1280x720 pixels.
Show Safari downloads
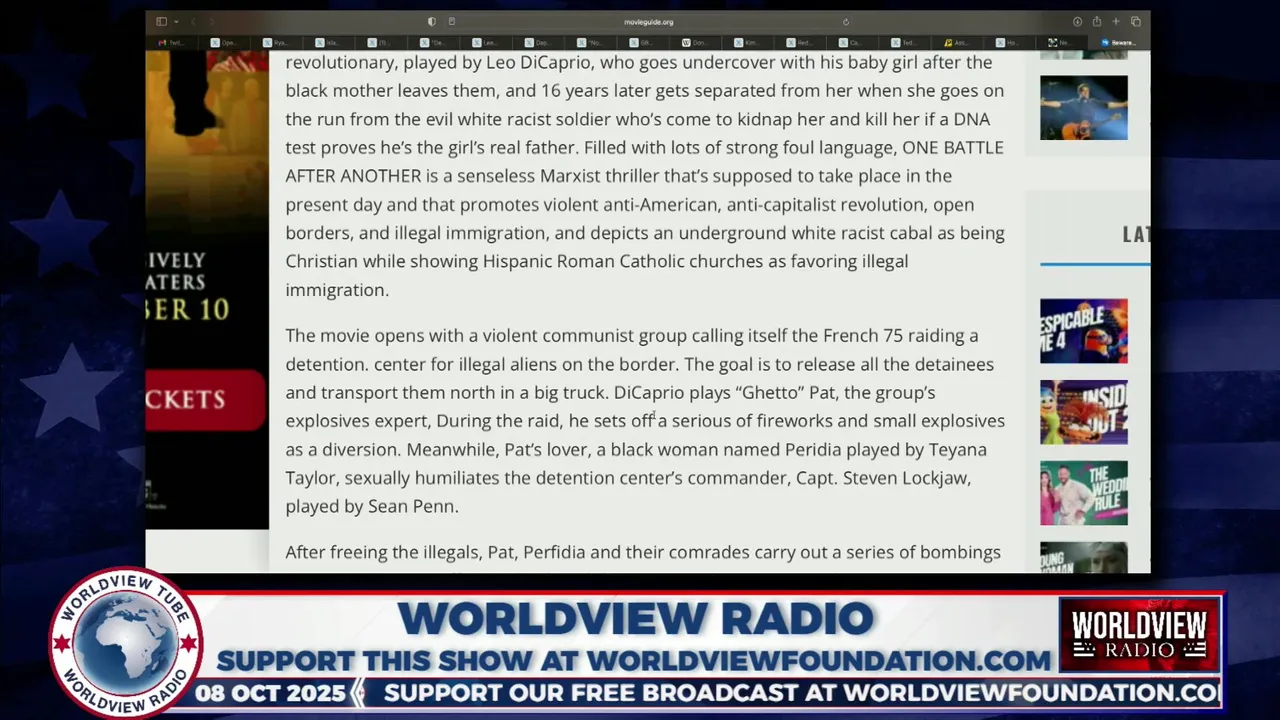pyautogui.click(x=1077, y=22)
